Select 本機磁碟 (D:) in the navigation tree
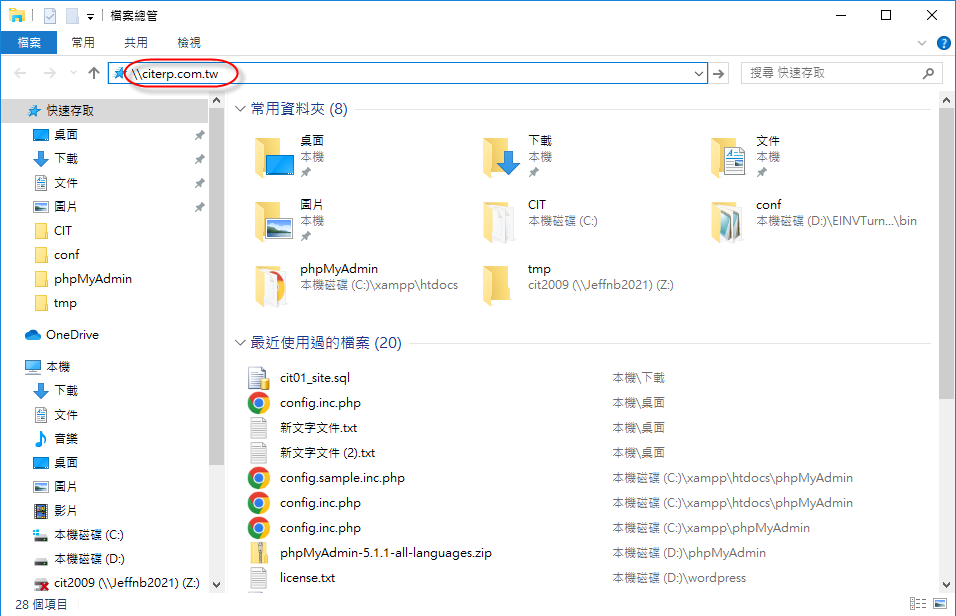This screenshot has height=616, width=956. pyautogui.click(x=88, y=559)
